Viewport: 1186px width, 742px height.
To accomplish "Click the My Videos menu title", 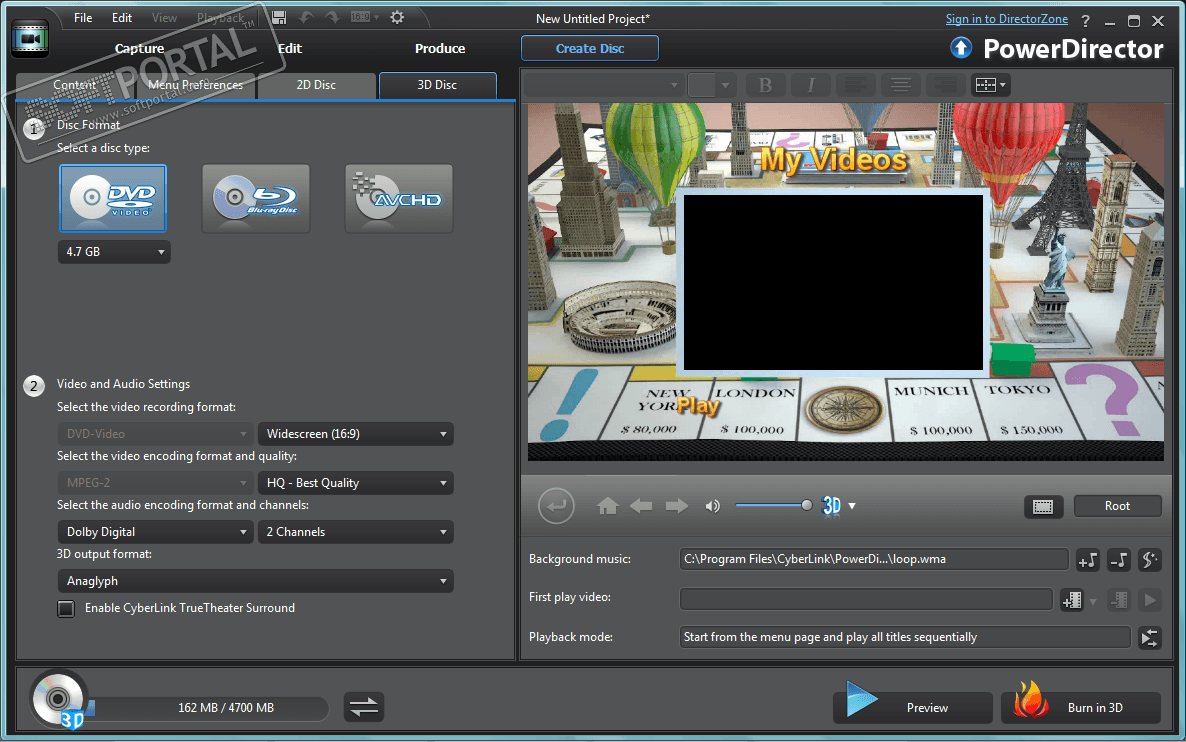I will click(x=834, y=160).
